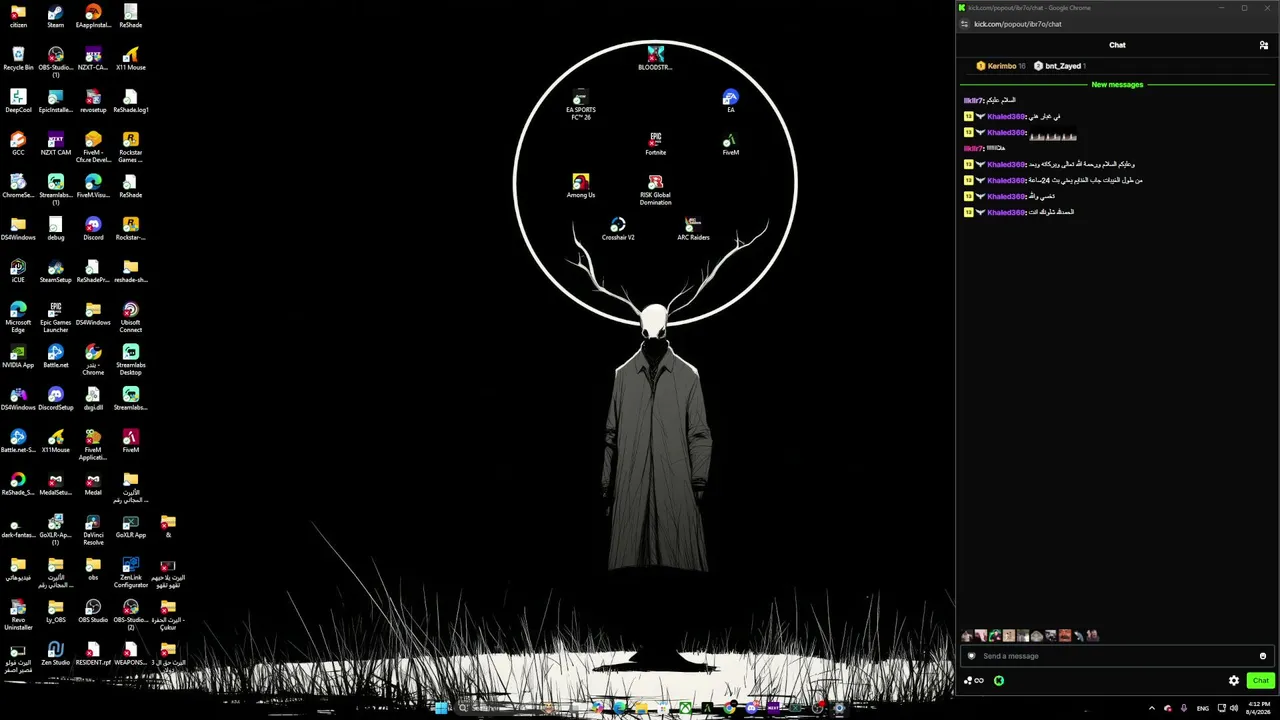1280x720 pixels.
Task: Select the DeepCool desktop icon
Action: [18, 101]
